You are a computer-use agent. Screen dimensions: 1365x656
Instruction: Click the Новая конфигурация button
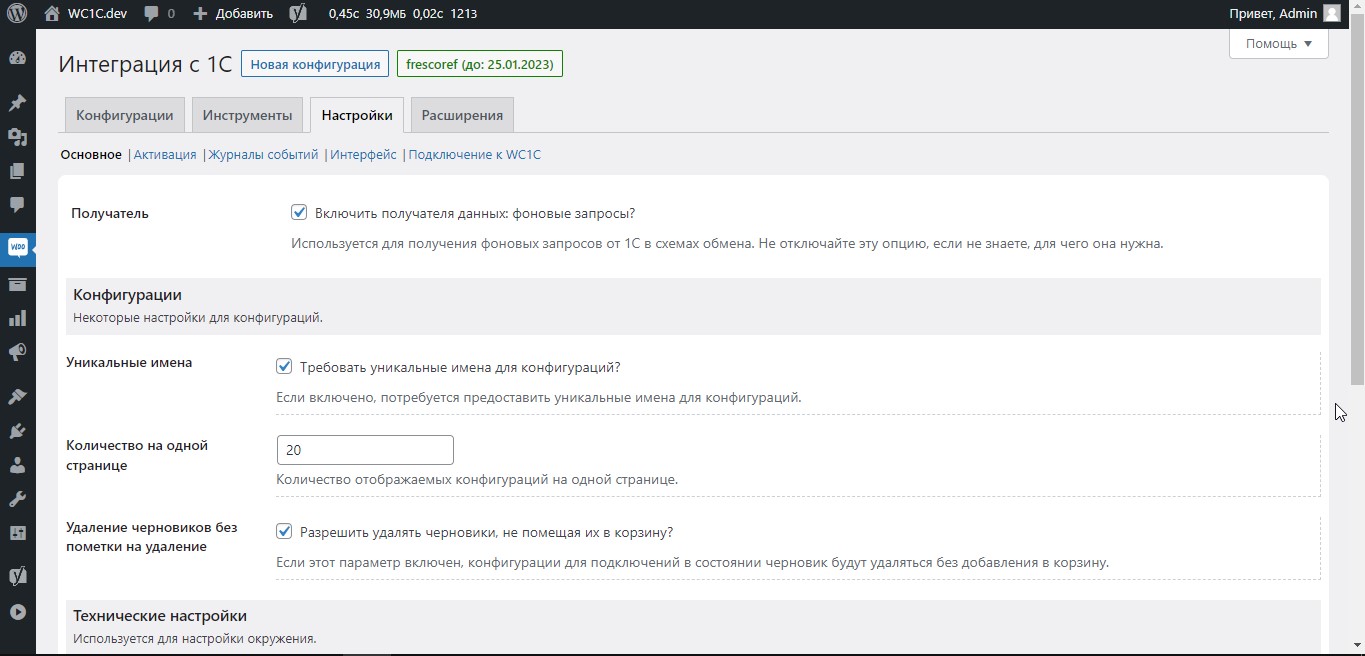[315, 64]
